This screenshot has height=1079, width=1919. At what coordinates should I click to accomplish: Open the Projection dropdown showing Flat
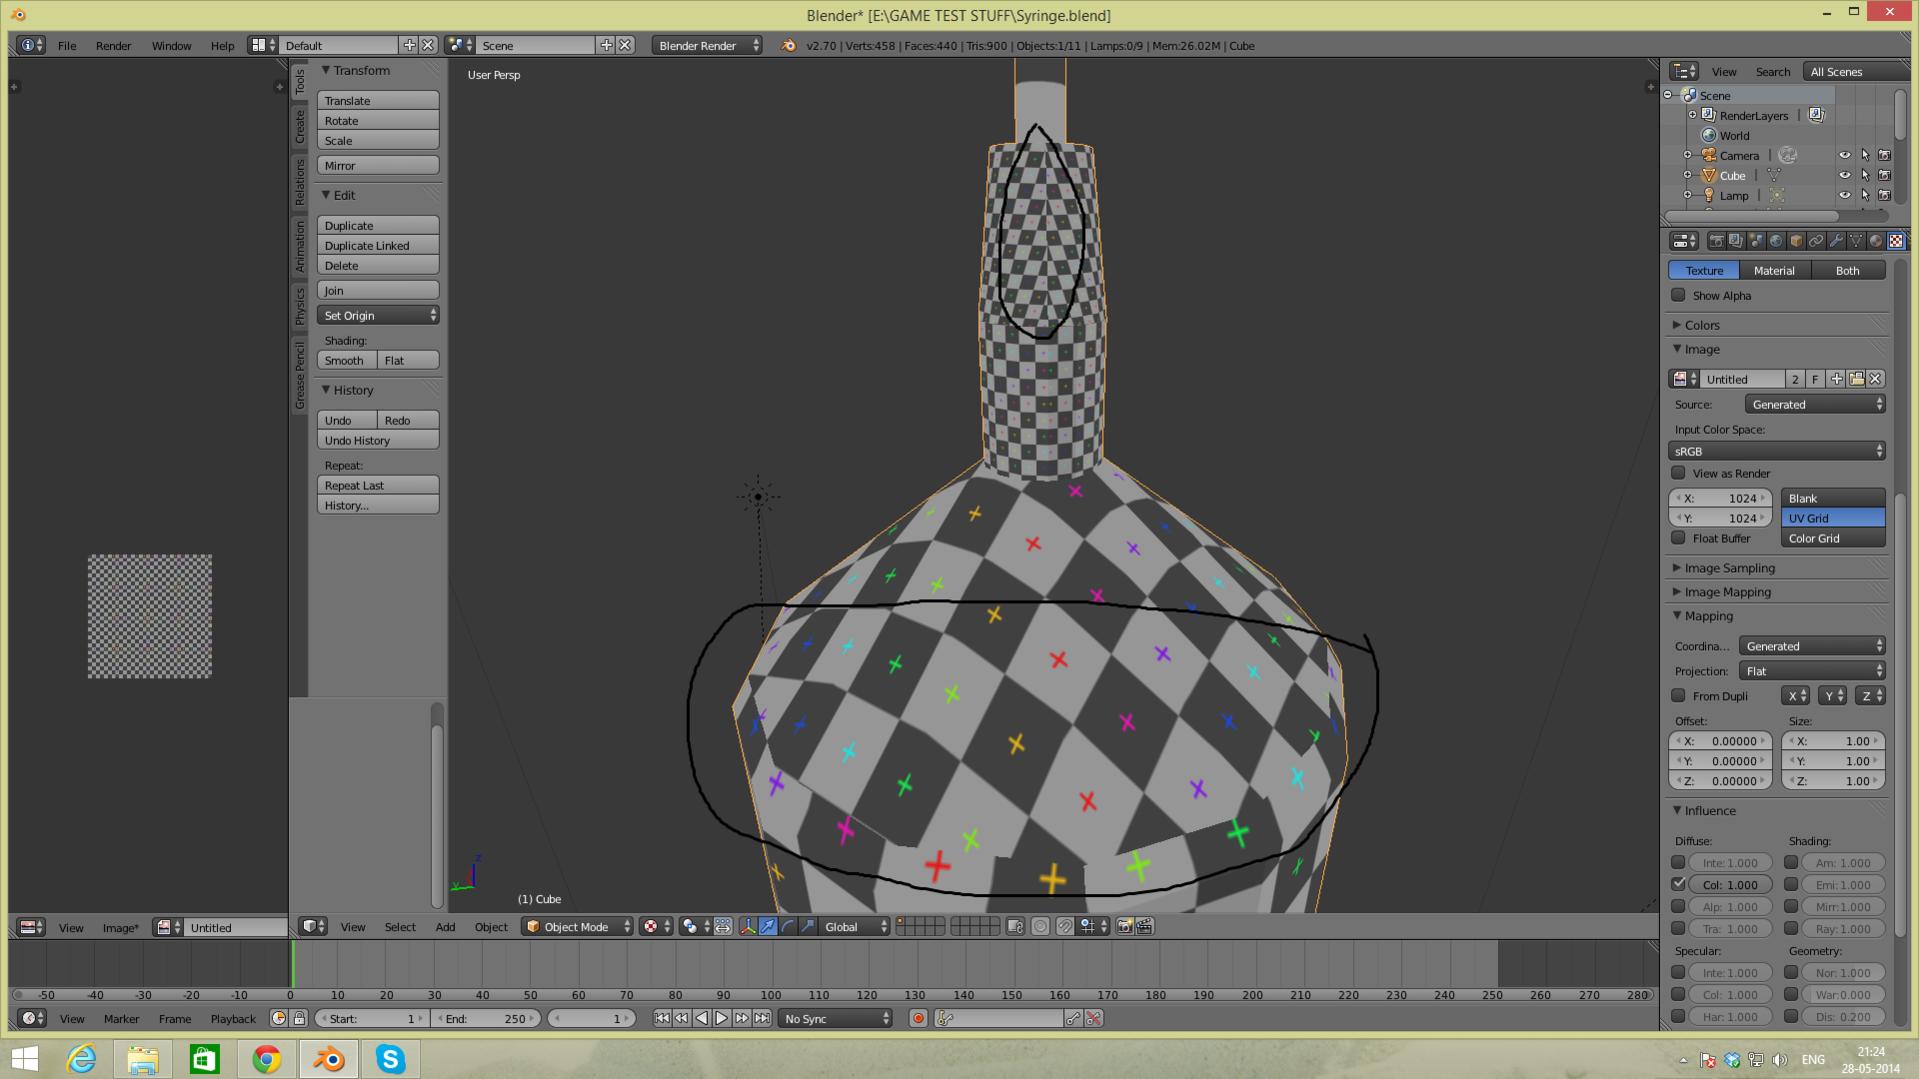pos(1812,671)
